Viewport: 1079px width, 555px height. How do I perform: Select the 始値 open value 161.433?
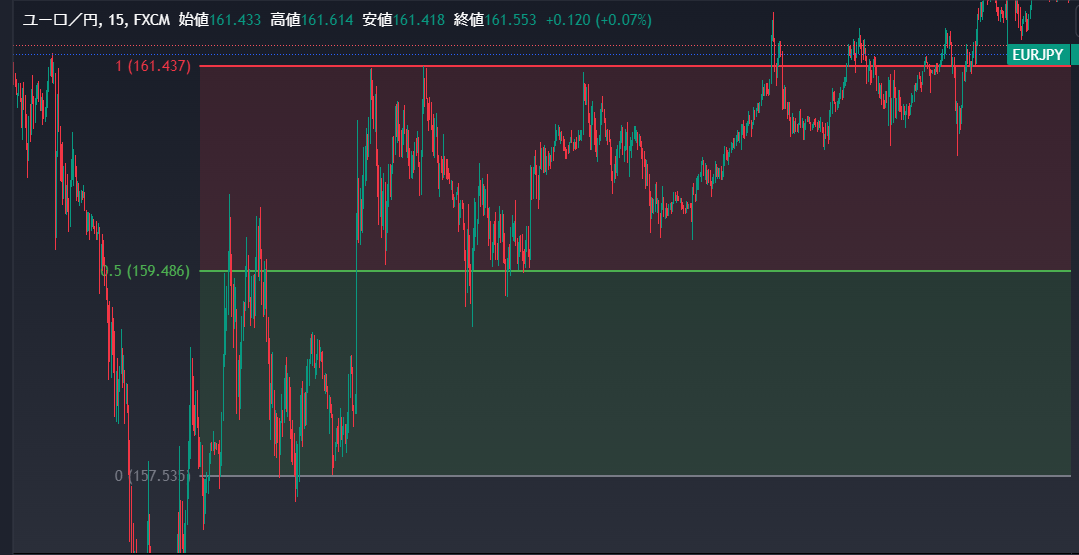pyautogui.click(x=235, y=20)
